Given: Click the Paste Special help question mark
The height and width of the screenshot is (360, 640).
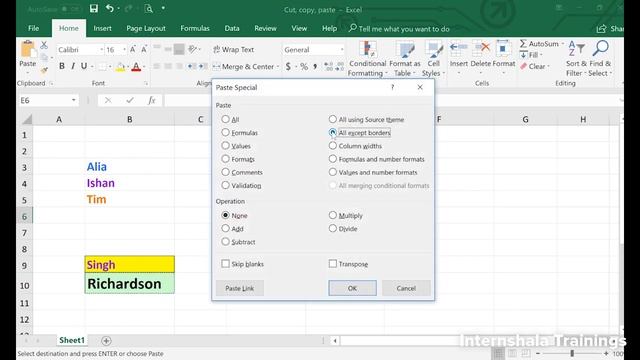Looking at the screenshot, I should pos(393,87).
